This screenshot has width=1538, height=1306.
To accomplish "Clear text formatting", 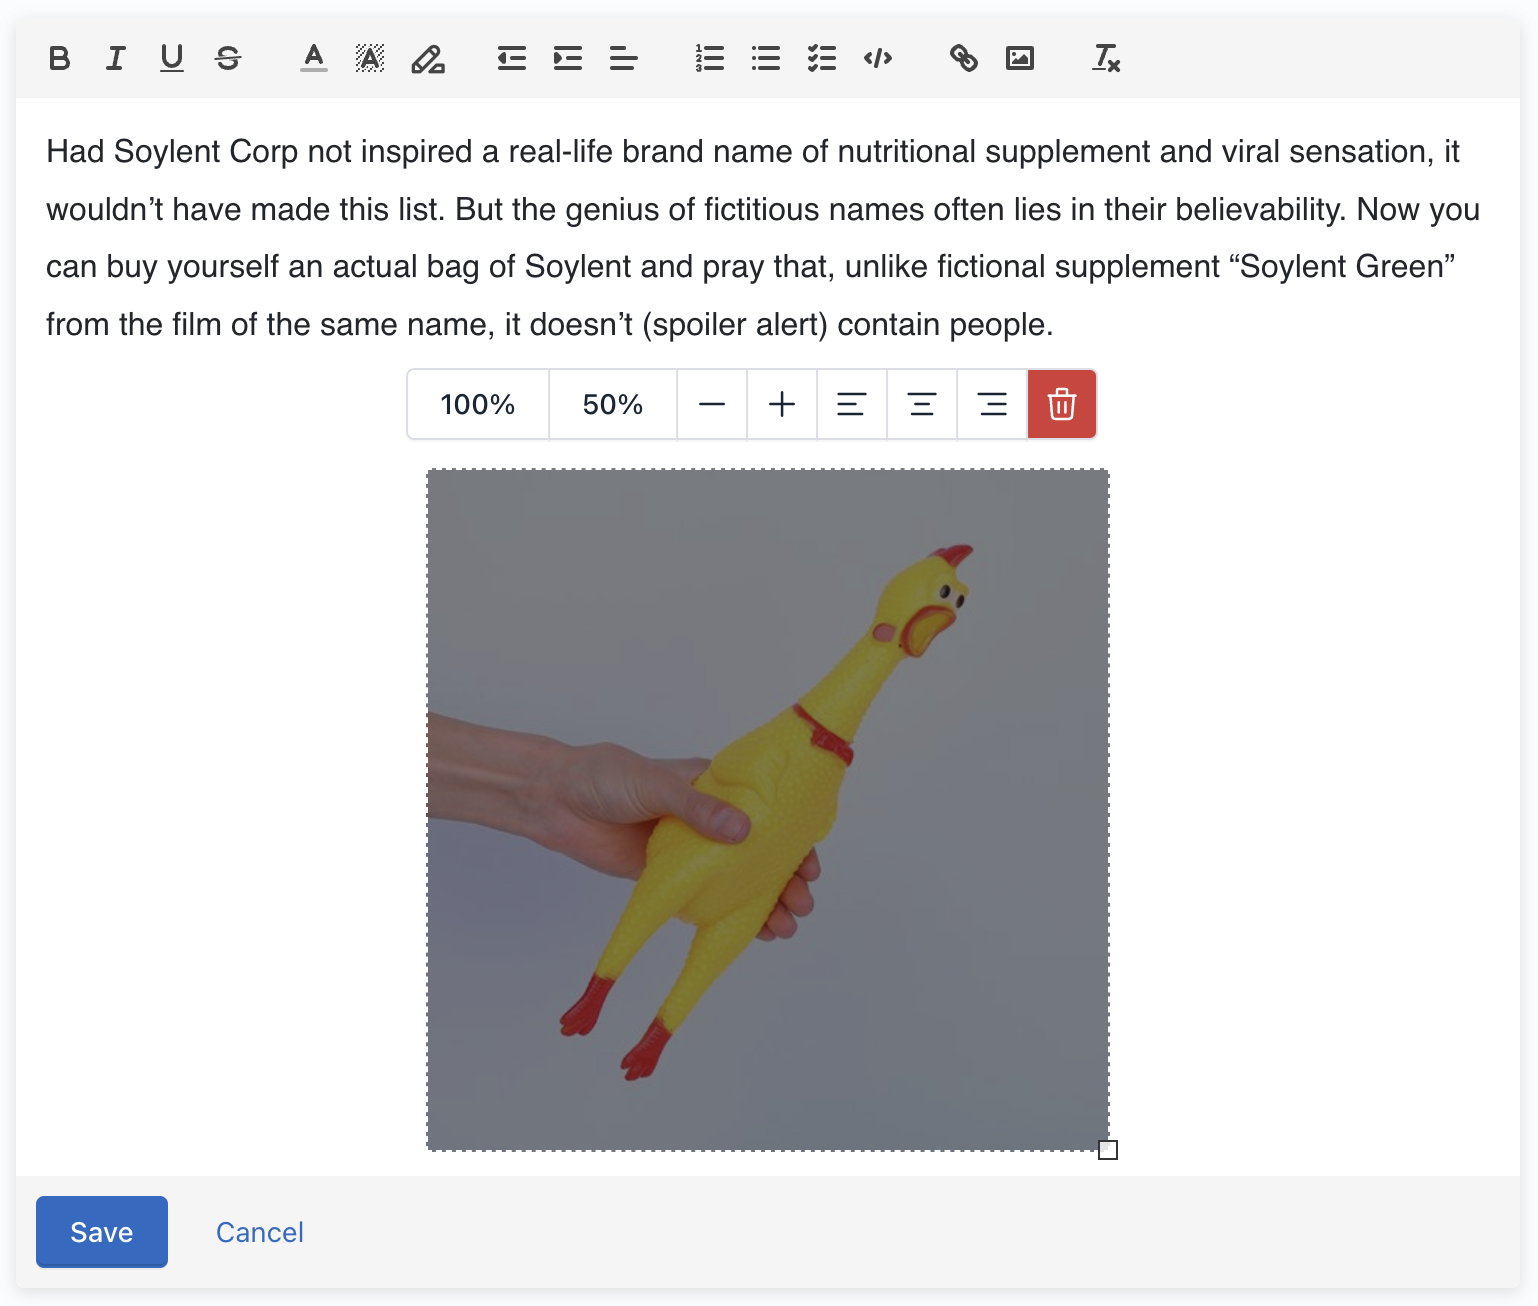I will [x=1106, y=59].
